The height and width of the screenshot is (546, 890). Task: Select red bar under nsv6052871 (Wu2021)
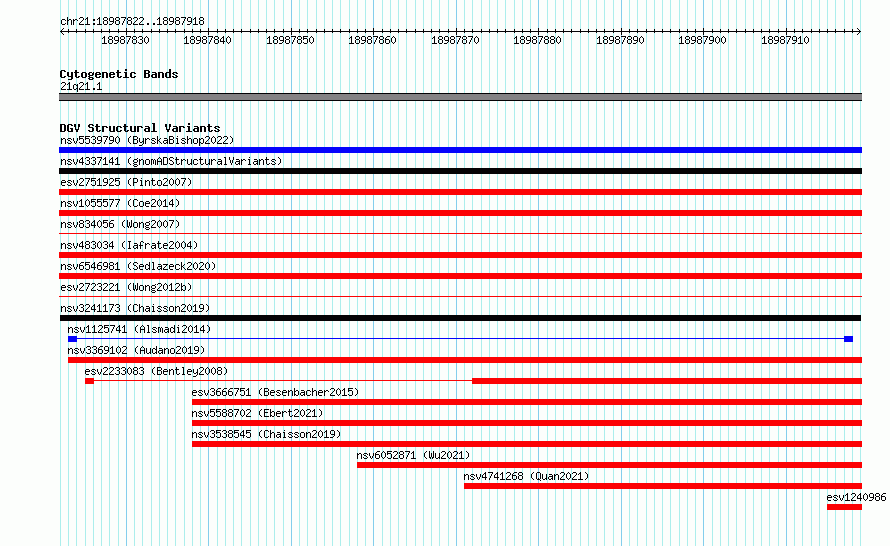[x=610, y=465]
